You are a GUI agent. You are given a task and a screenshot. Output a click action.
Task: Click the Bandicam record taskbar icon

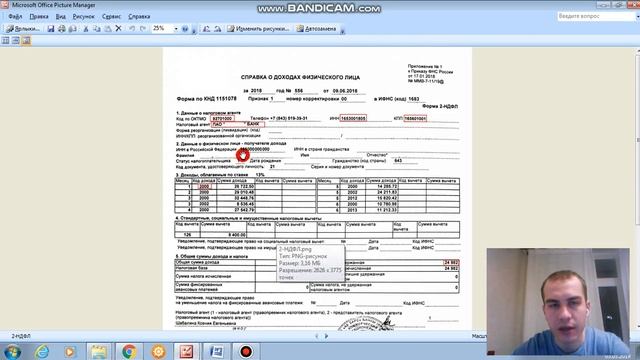pos(246,351)
